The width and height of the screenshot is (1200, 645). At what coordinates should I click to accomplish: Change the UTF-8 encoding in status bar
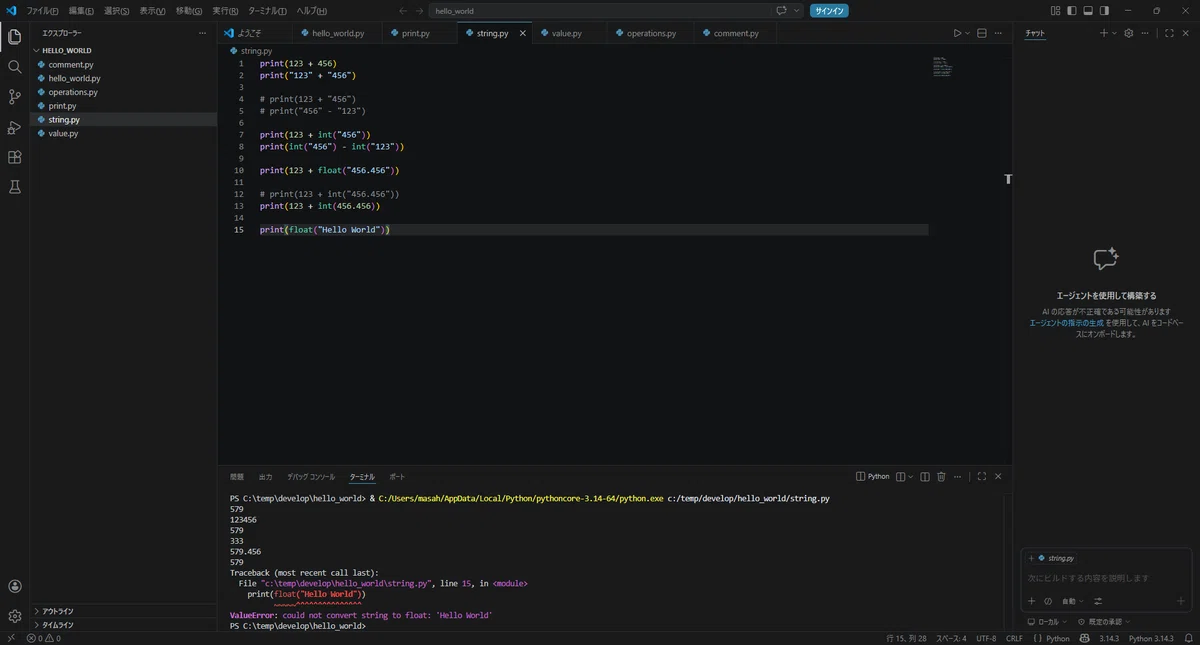986,638
